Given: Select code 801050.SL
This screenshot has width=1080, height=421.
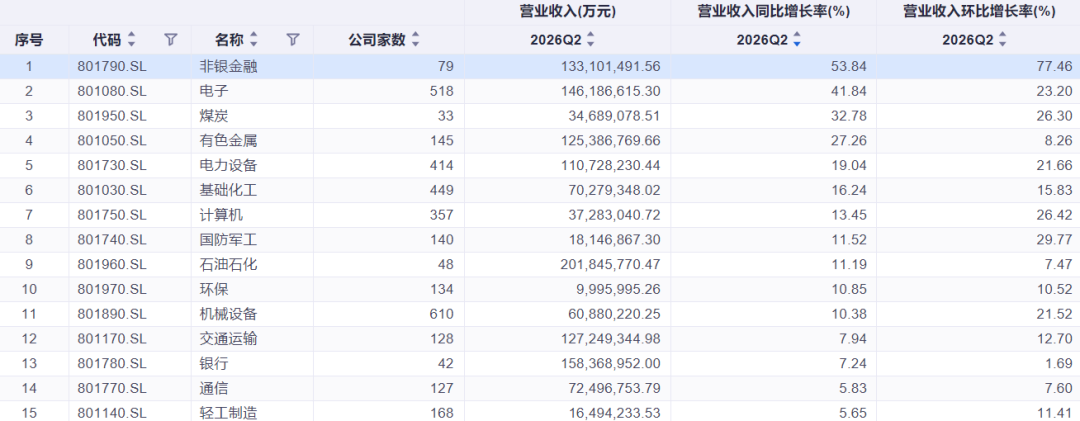Looking at the screenshot, I should [112, 141].
